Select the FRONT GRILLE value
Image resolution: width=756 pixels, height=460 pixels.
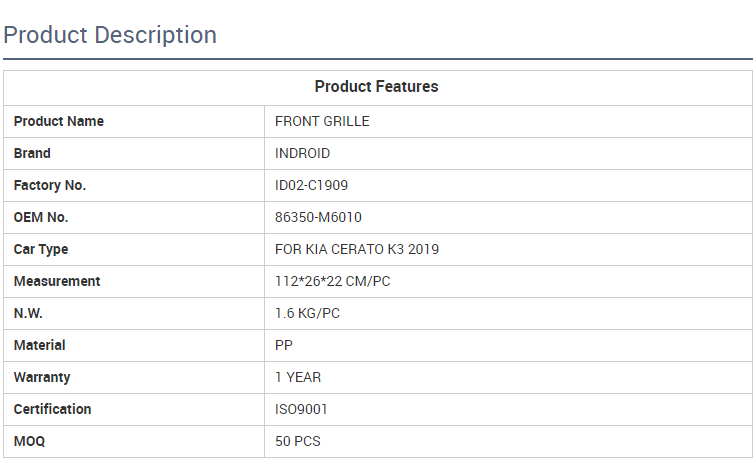[322, 122]
